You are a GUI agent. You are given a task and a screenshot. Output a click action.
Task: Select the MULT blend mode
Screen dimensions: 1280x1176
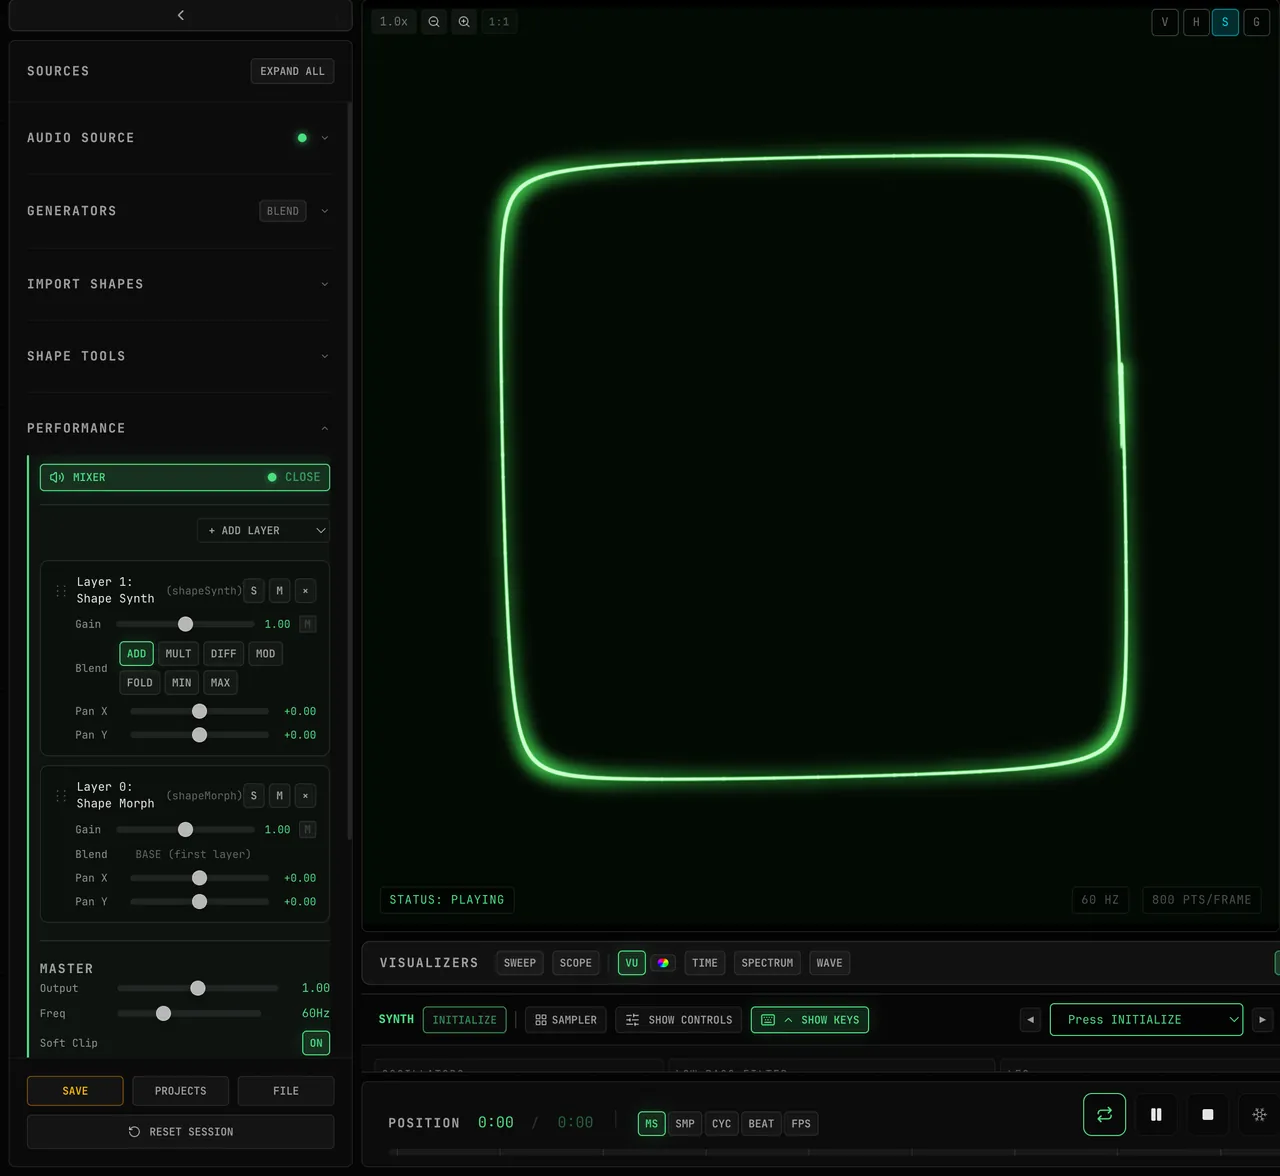coord(178,654)
